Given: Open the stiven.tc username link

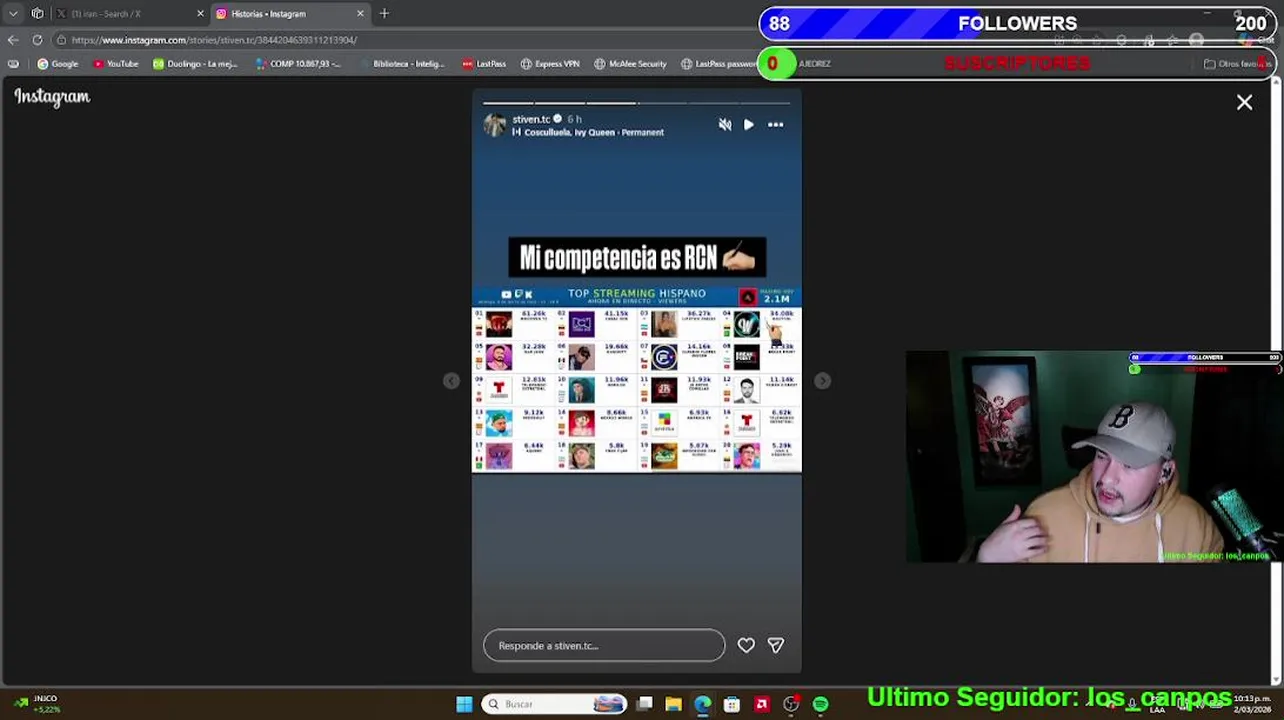Looking at the screenshot, I should 531,119.
